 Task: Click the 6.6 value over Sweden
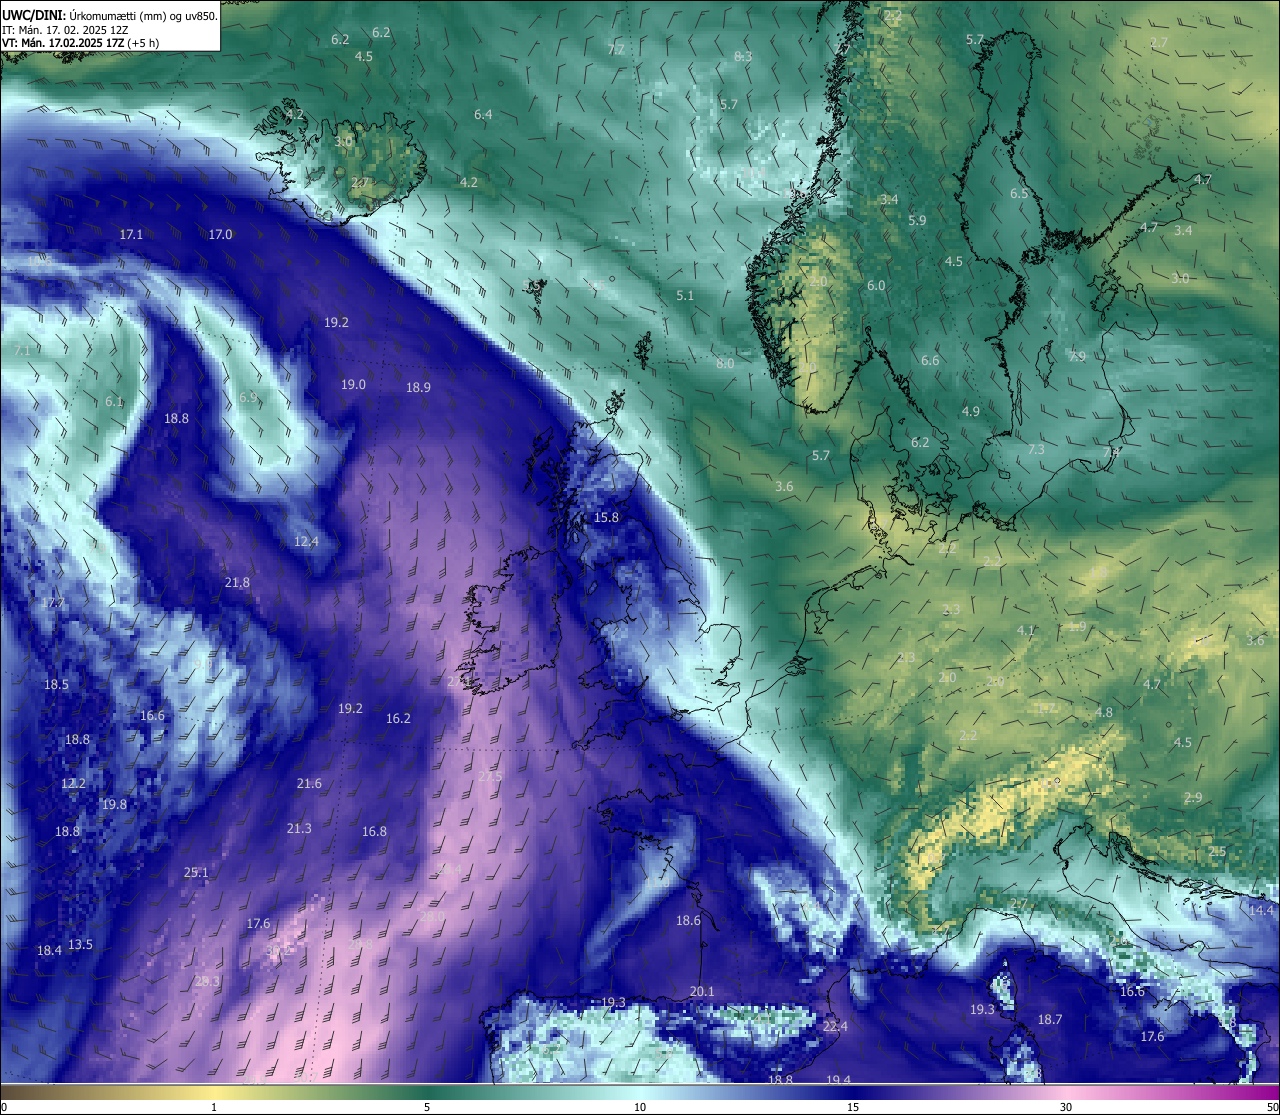click(930, 360)
